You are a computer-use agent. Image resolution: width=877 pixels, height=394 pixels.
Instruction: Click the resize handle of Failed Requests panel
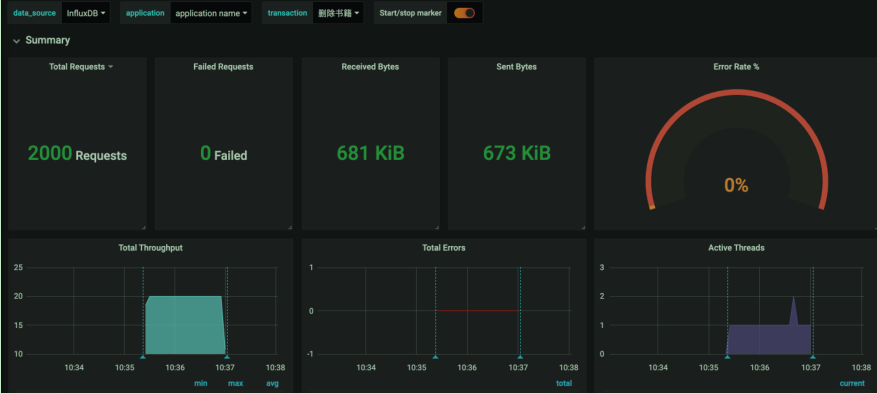point(290,227)
